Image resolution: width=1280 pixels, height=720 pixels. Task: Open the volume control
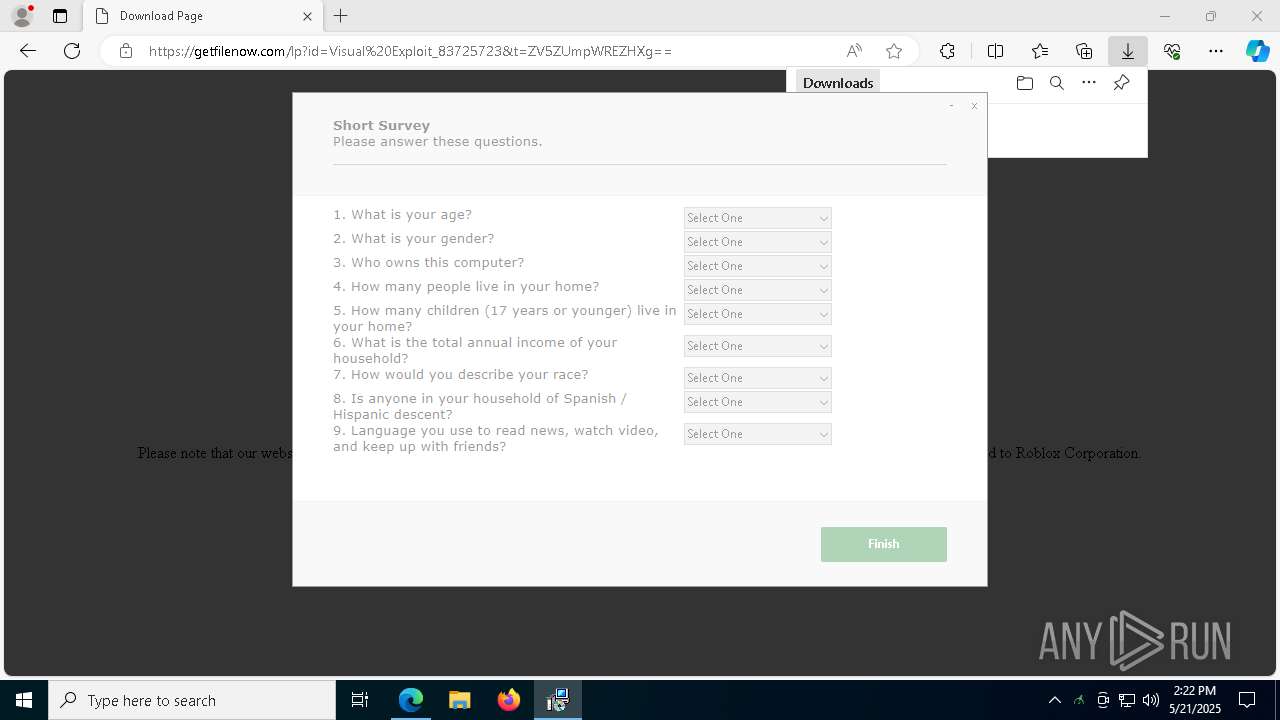pos(1151,700)
